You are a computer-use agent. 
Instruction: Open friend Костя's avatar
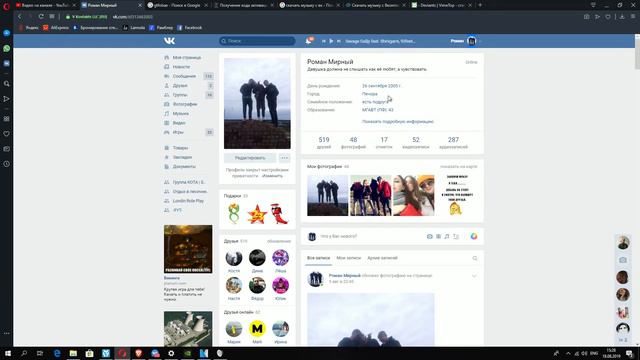coord(234,258)
